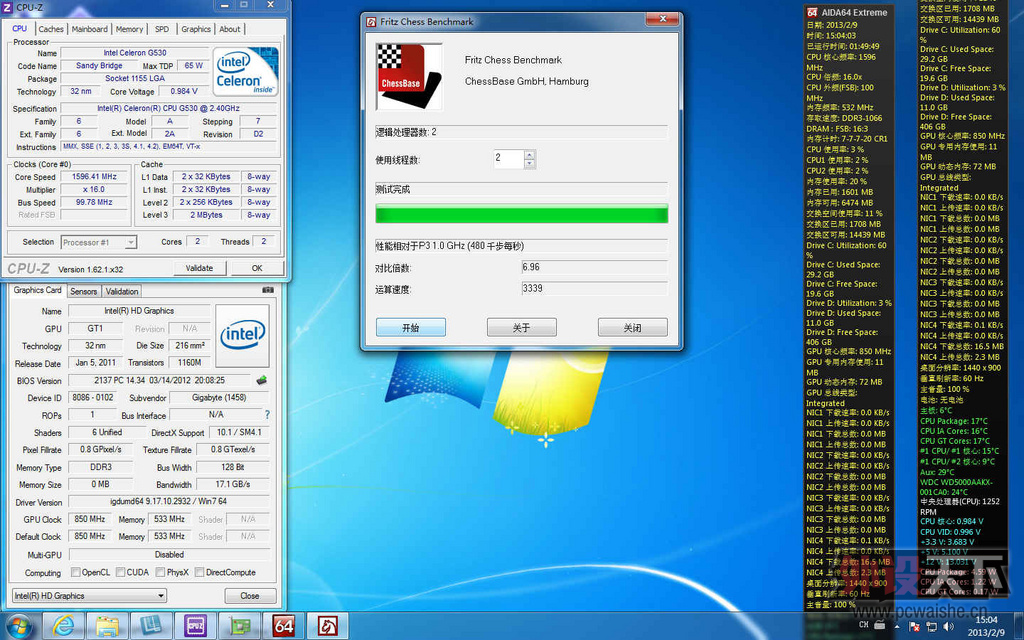Click the Validate button in CPU-Z

(x=199, y=268)
